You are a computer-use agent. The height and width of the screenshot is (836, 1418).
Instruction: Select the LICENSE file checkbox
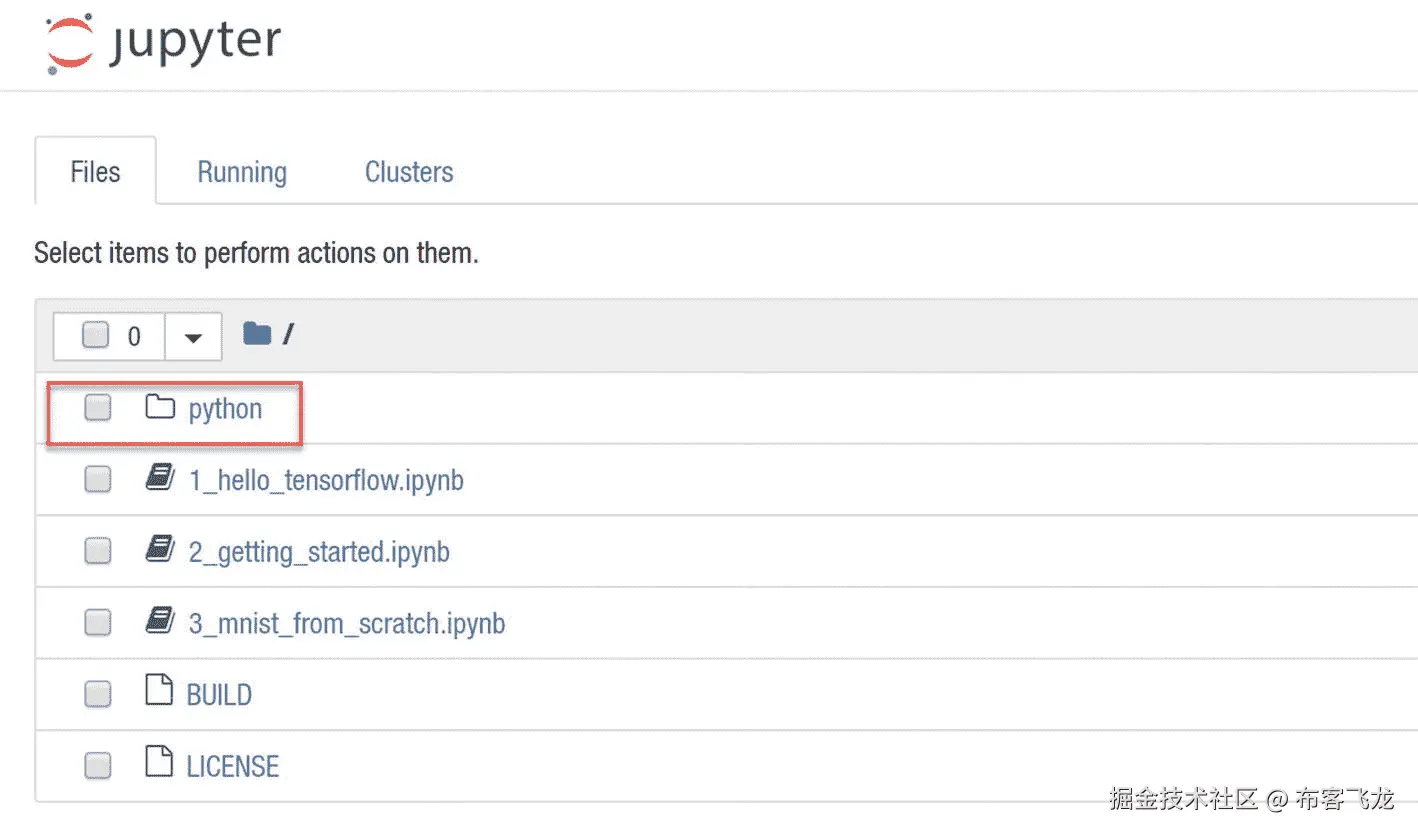[x=97, y=766]
